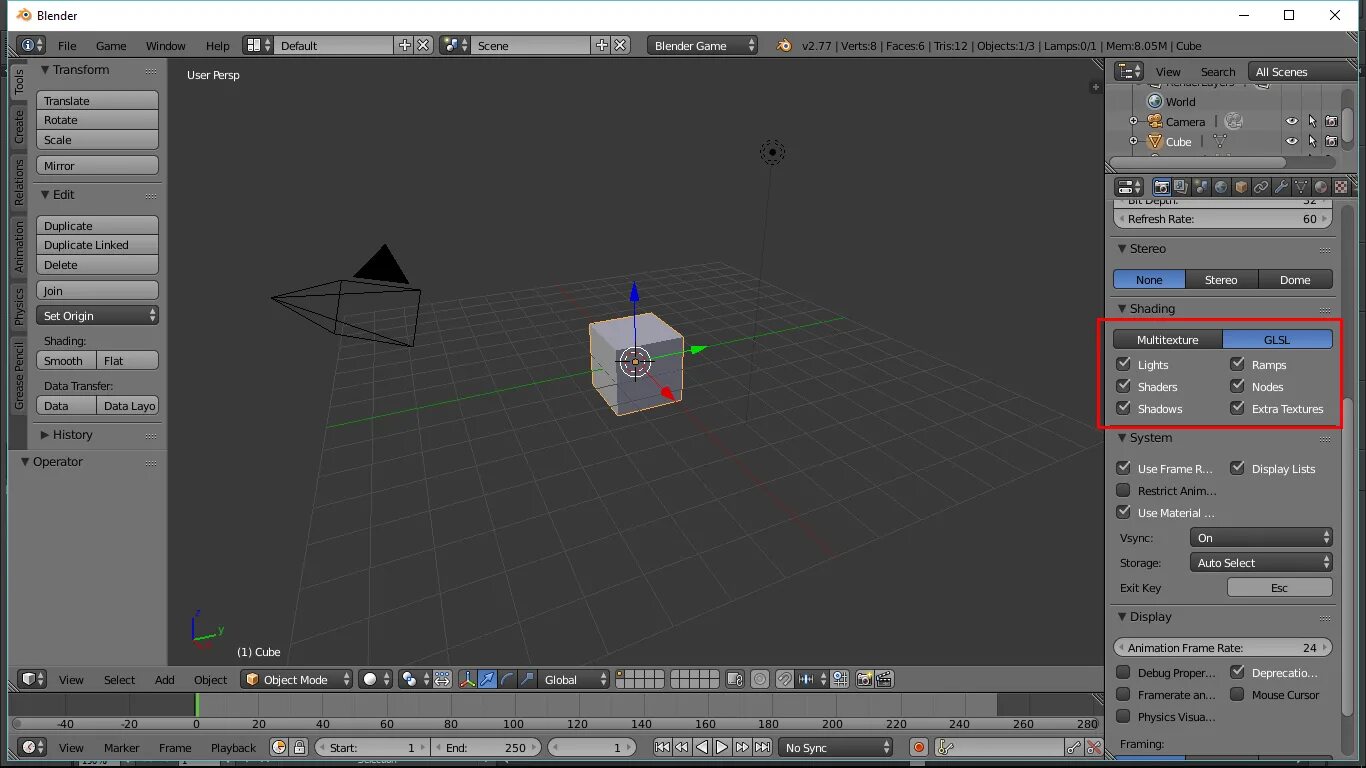Click the End frame field

486,747
